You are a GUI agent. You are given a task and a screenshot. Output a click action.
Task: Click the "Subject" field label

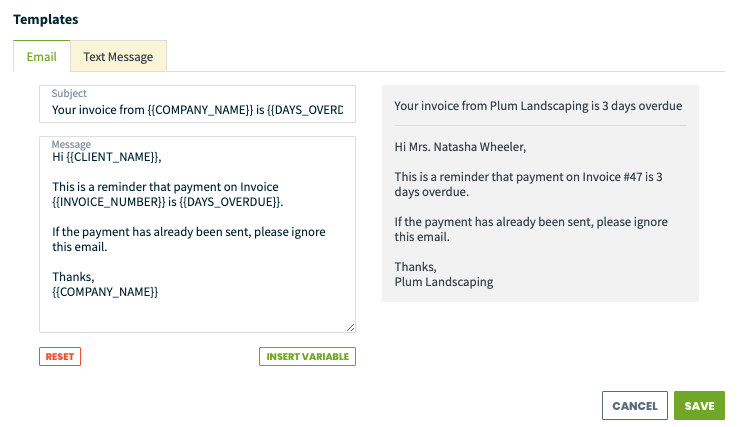[x=69, y=94]
